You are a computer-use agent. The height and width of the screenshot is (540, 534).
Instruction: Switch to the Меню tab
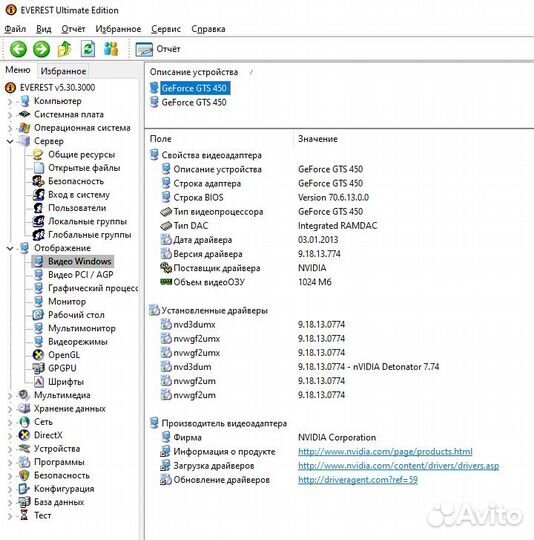pos(18,70)
